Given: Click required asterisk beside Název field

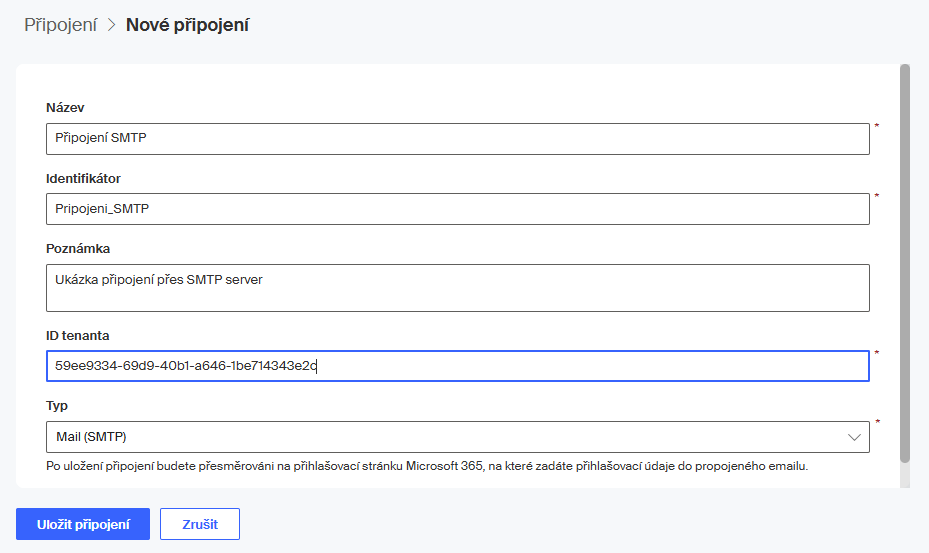Looking at the screenshot, I should (x=877, y=126).
